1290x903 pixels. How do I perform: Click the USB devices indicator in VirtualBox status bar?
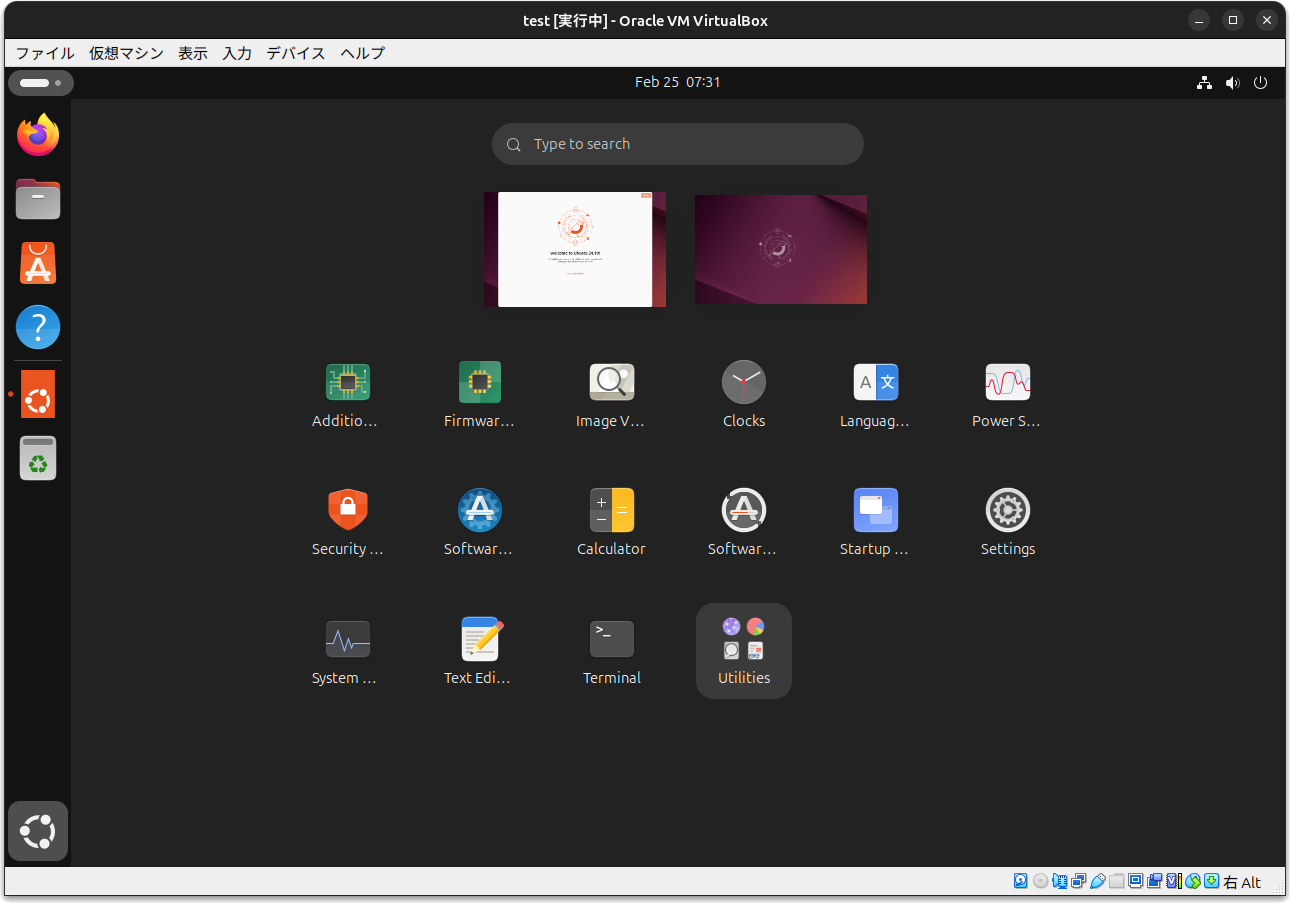coord(1098,881)
